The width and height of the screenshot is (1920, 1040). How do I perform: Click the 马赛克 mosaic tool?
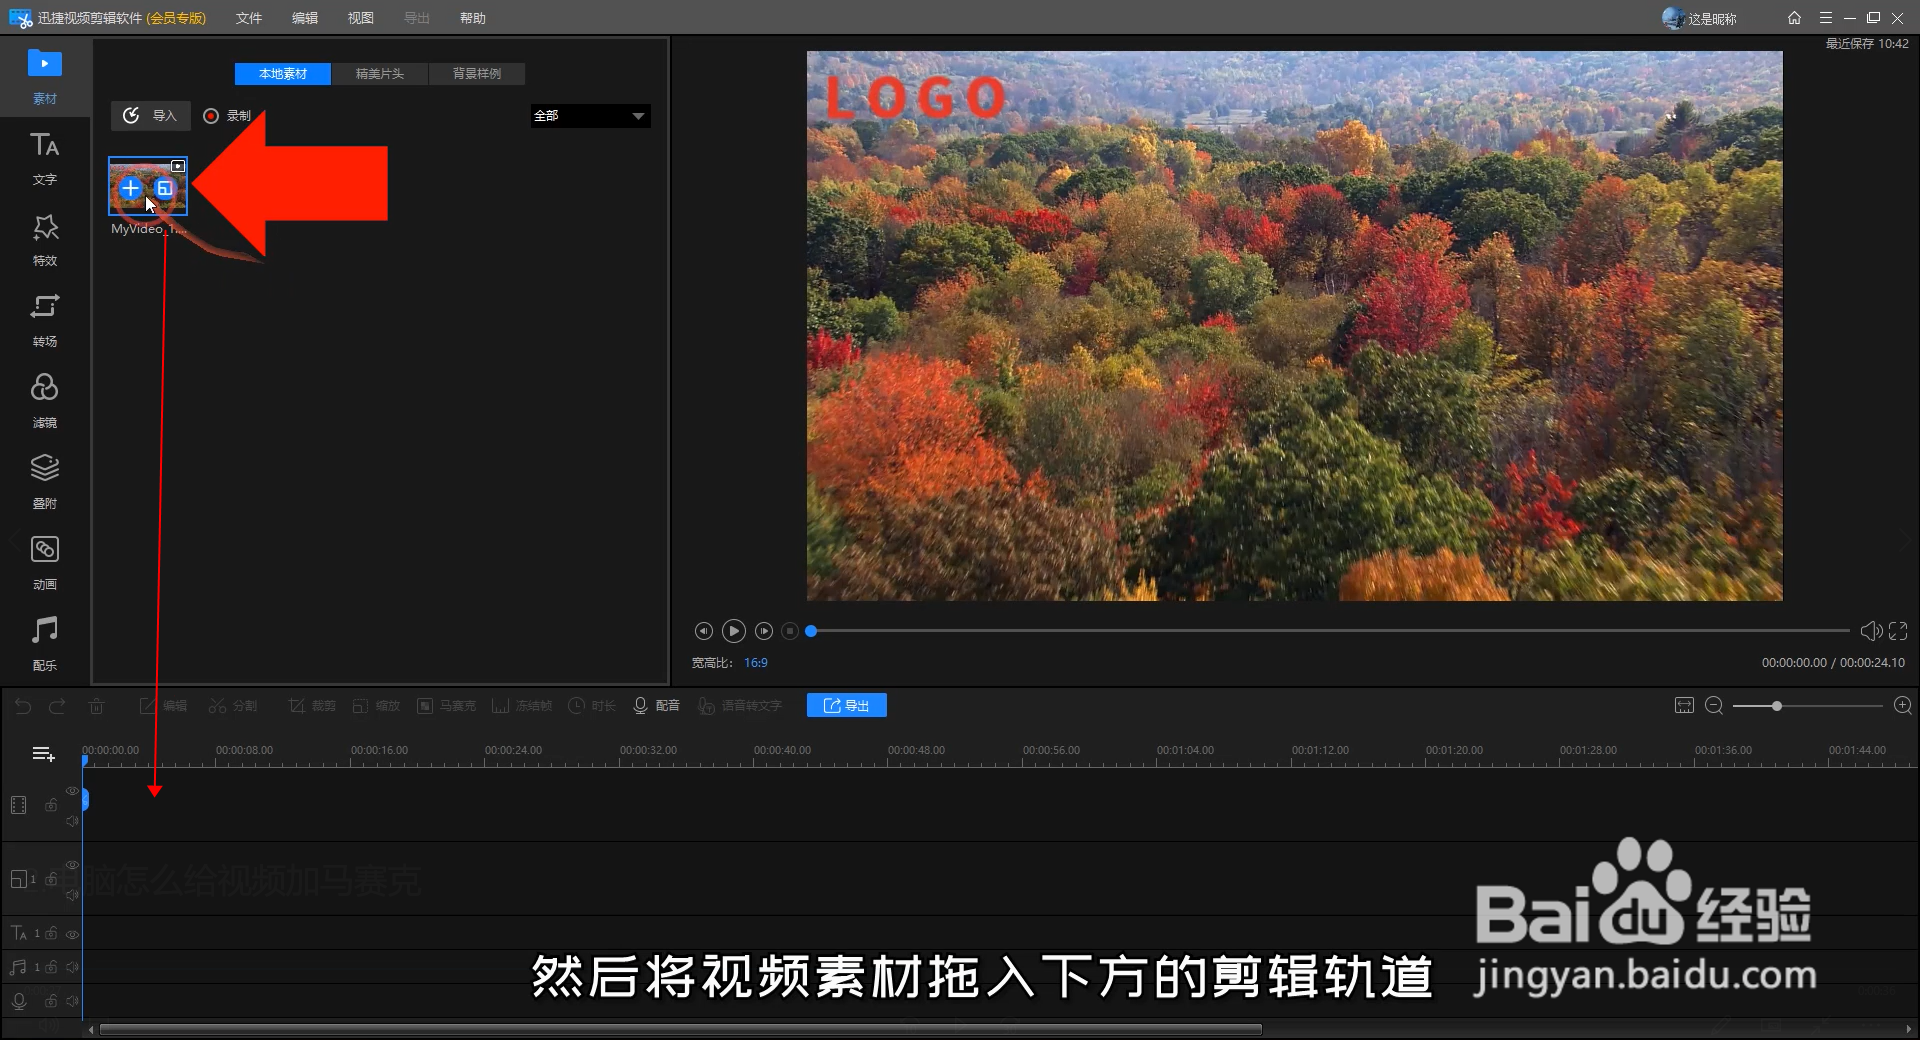coord(446,706)
